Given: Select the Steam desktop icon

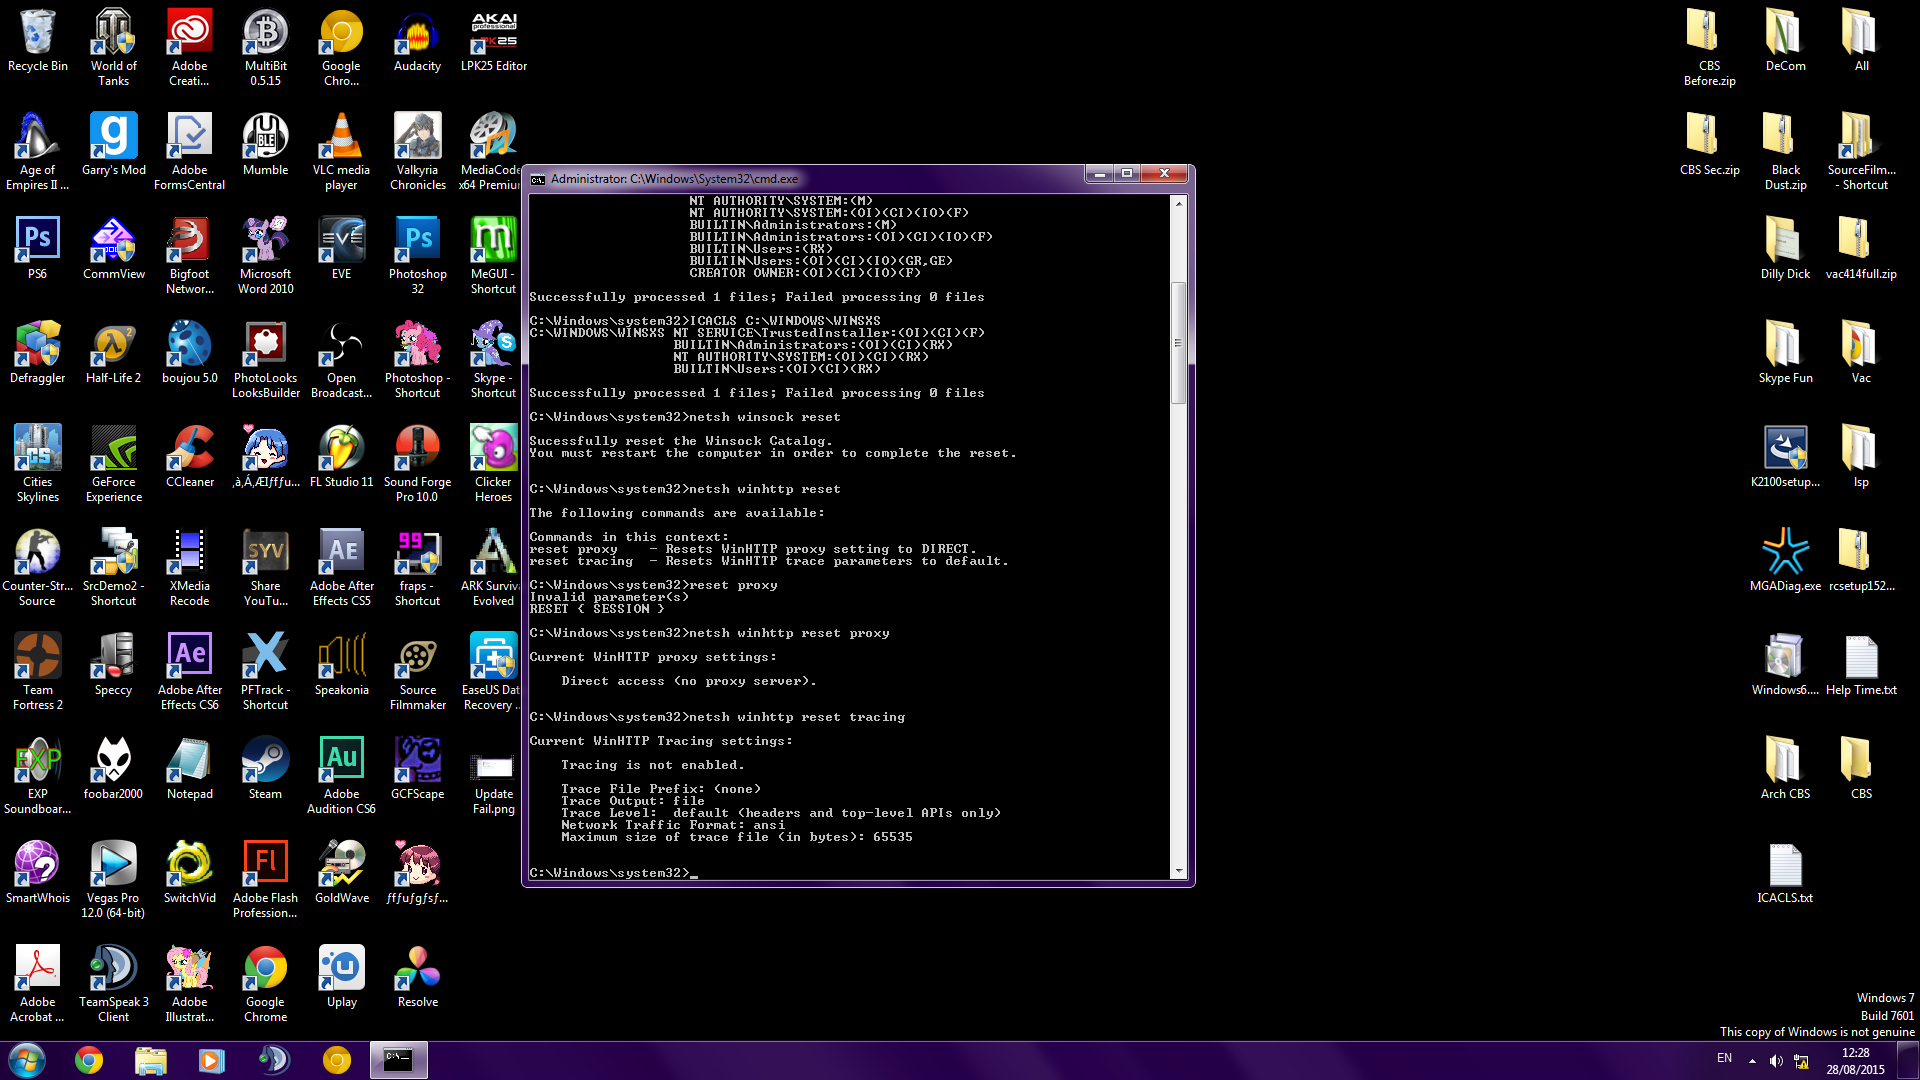Looking at the screenshot, I should point(265,769).
